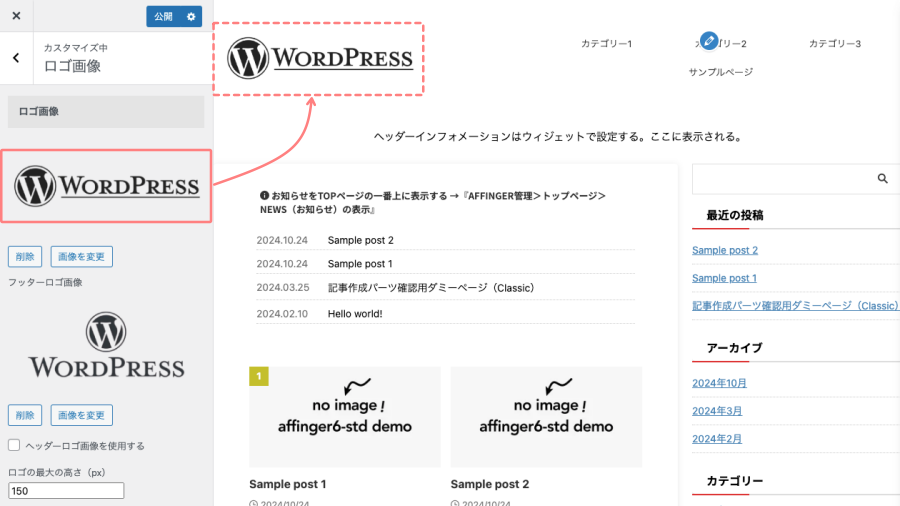Open the 2024年10月 archive link
The image size is (900, 506).
pos(719,383)
